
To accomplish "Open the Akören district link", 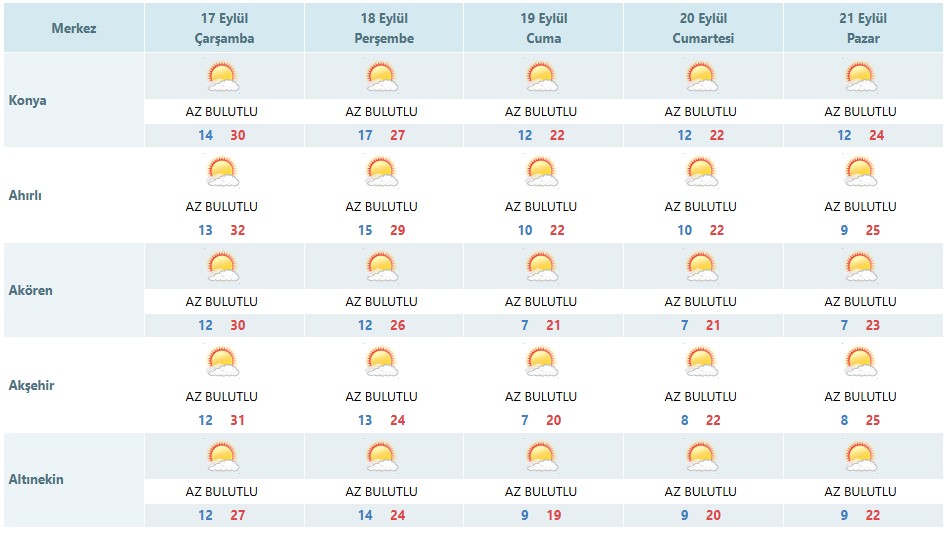I will tap(30, 290).
